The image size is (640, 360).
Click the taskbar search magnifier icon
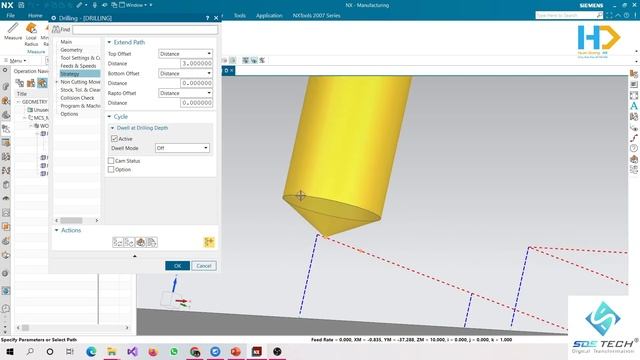[30, 351]
